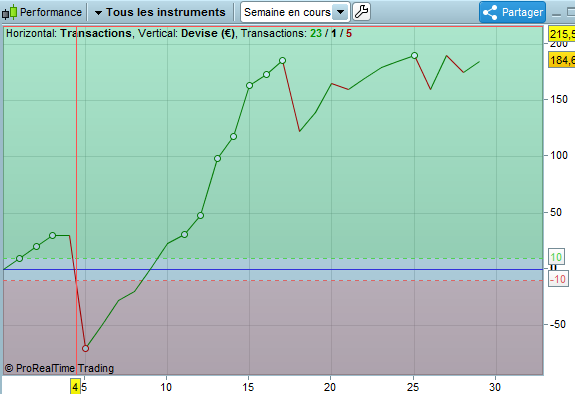
Task: Click the green circle marker at transaction 3
Action: click(x=52, y=236)
